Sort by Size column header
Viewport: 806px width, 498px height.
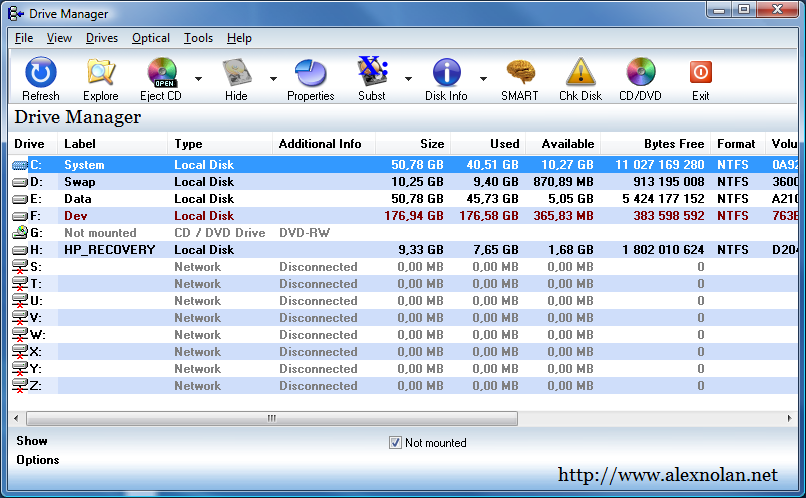(413, 144)
